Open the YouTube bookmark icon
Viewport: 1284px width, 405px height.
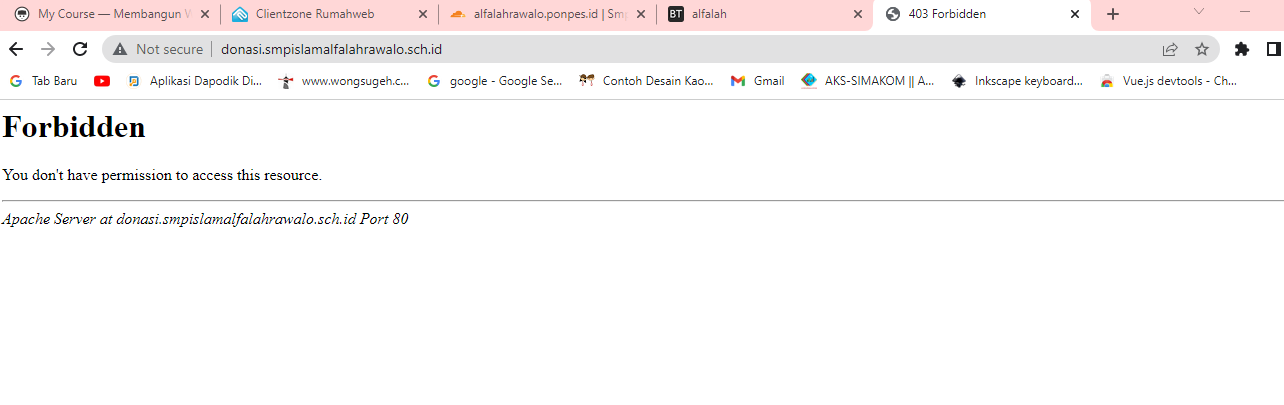coord(102,81)
